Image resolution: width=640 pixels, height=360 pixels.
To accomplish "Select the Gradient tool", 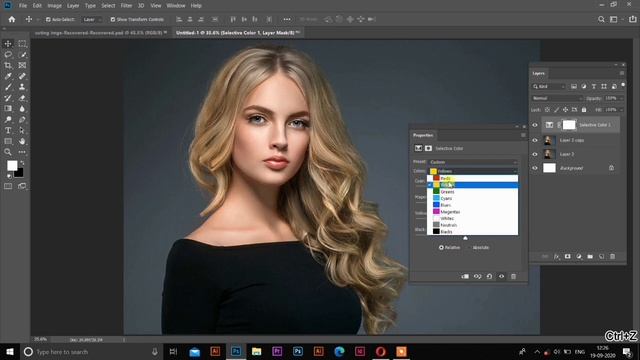I will tap(8, 109).
